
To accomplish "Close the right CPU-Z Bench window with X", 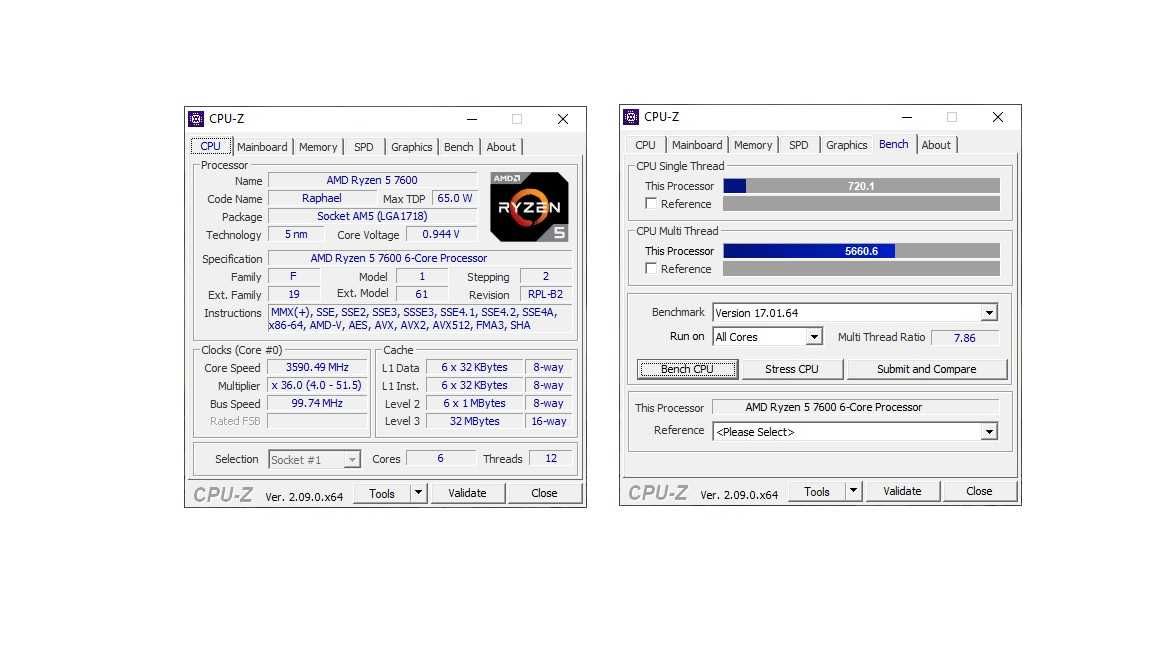I will (997, 117).
